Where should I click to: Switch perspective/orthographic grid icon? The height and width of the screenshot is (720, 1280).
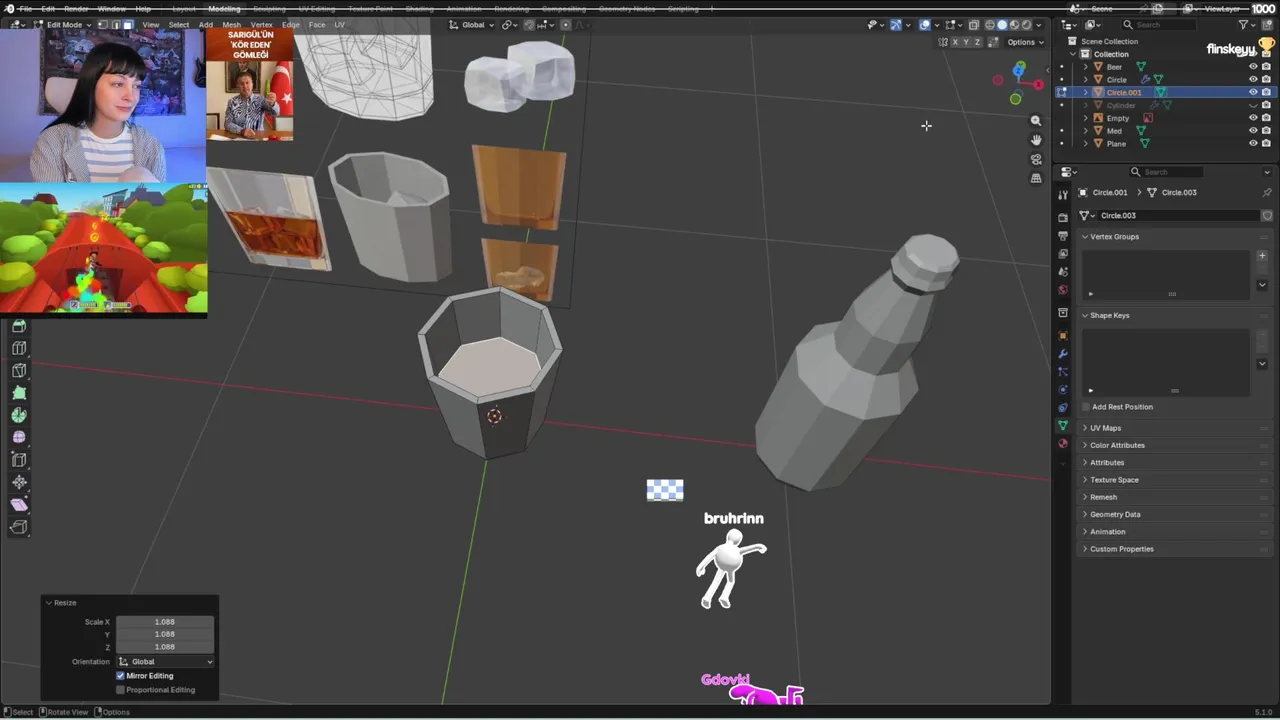[x=1036, y=178]
